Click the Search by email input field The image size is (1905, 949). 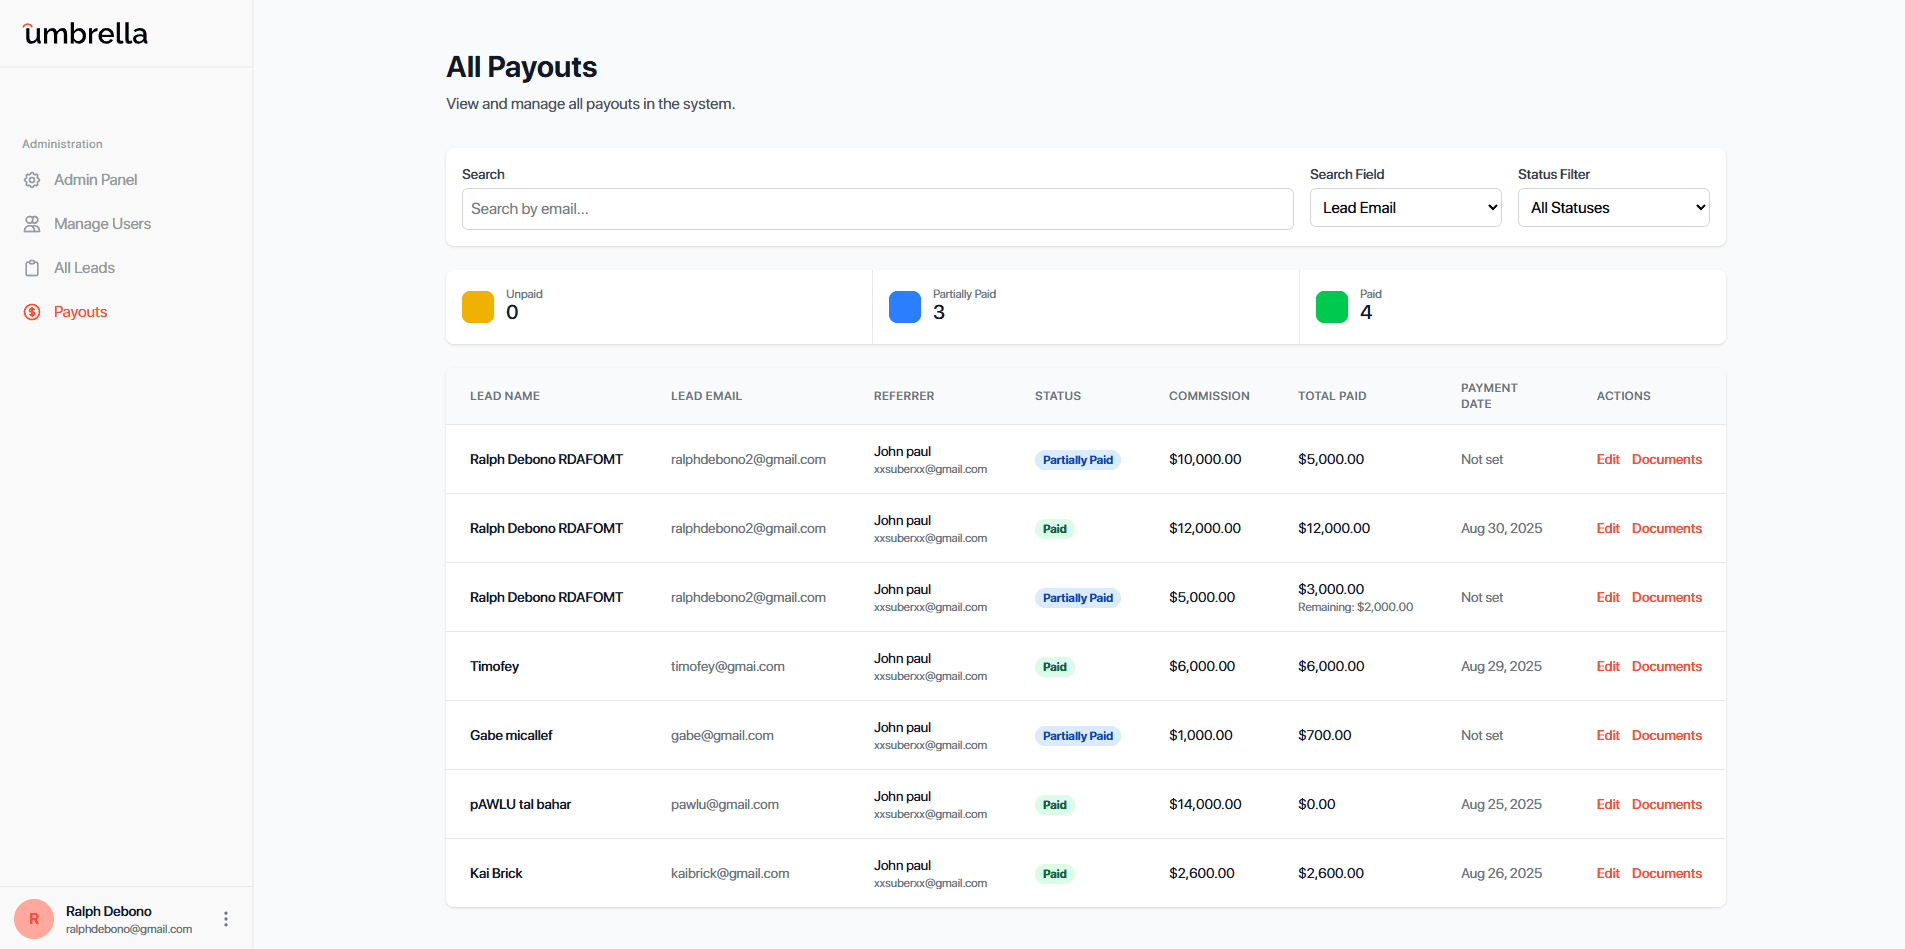tap(877, 209)
